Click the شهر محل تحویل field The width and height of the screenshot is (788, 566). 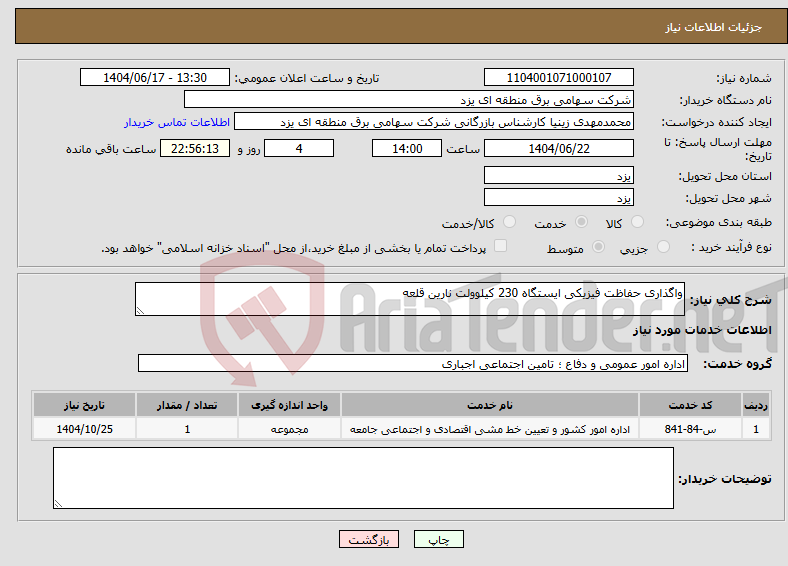558,198
